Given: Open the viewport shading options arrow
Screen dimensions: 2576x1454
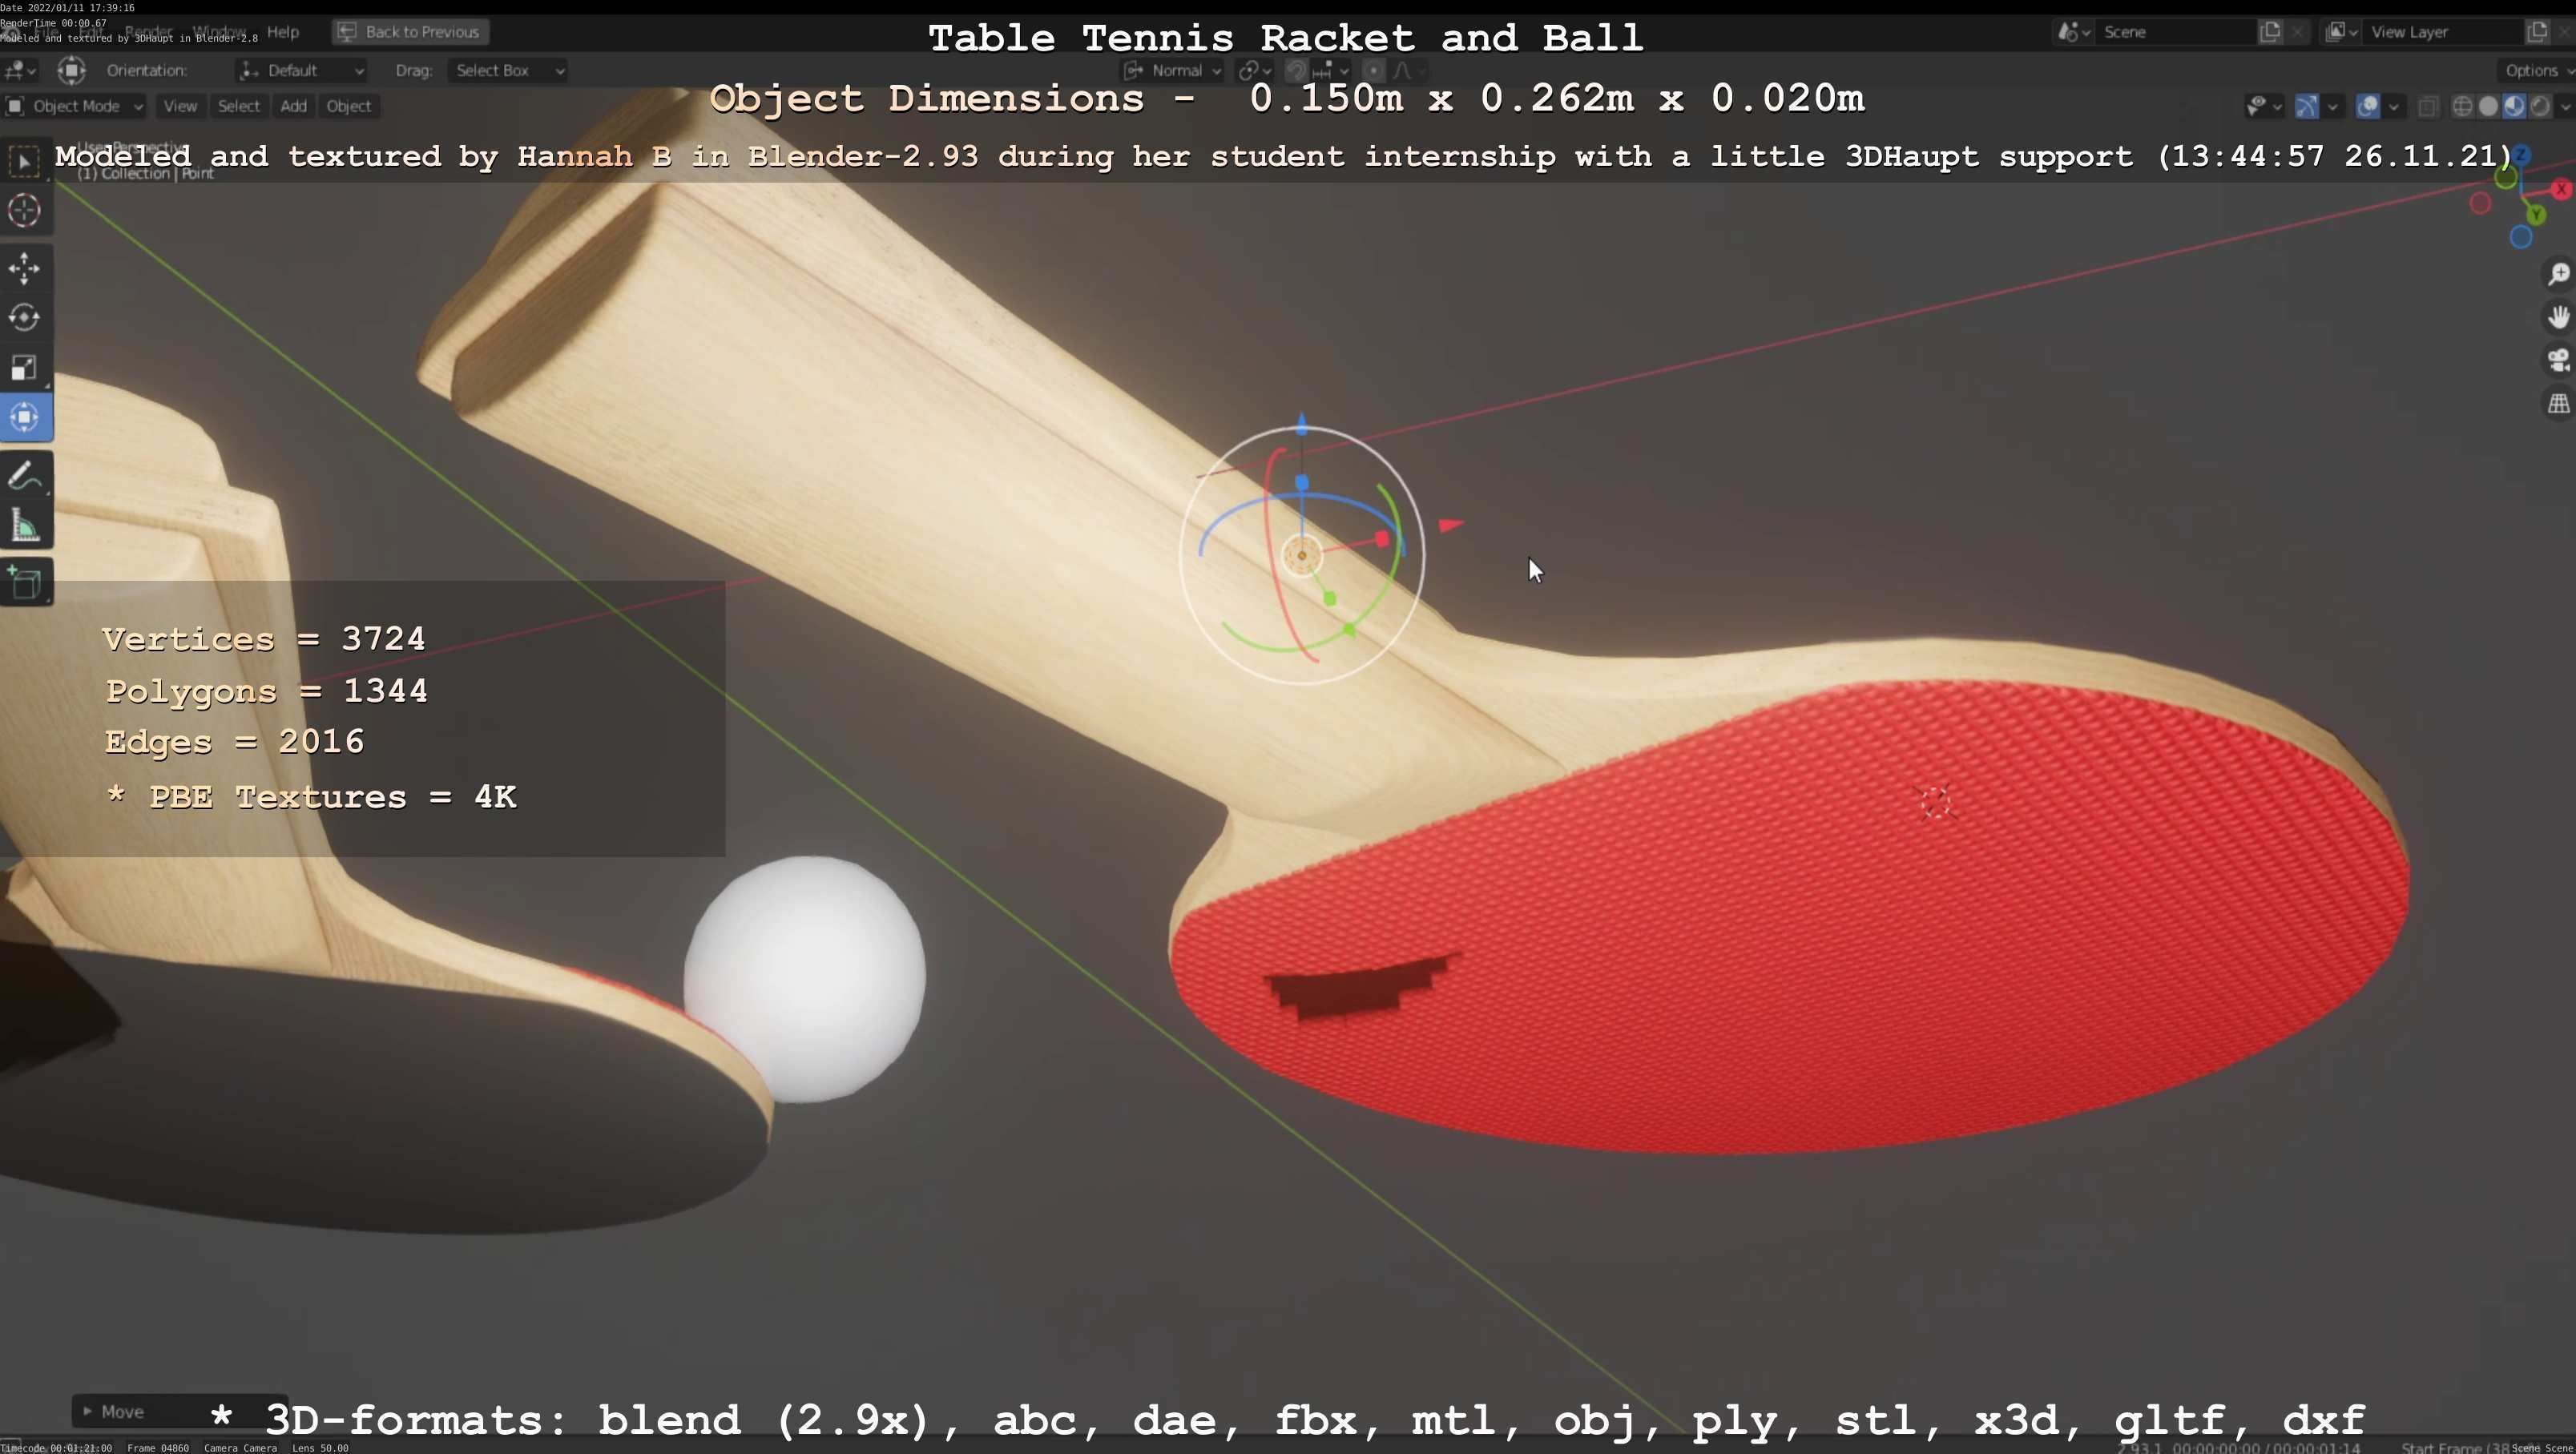Looking at the screenshot, I should tap(2565, 106).
